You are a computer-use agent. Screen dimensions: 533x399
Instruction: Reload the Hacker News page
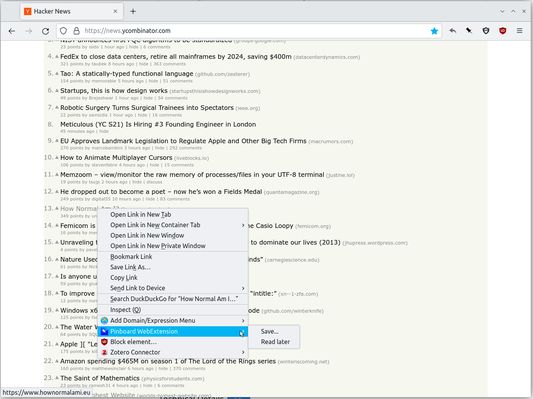click(x=45, y=31)
